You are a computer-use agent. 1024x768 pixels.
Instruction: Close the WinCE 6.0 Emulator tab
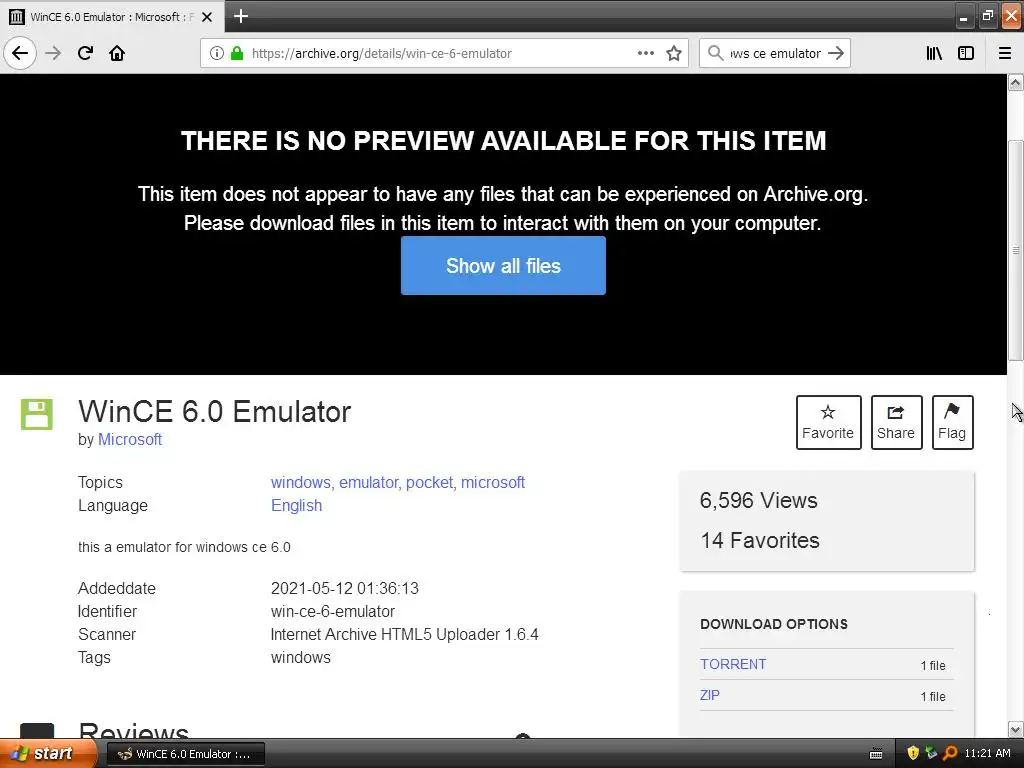tap(207, 17)
